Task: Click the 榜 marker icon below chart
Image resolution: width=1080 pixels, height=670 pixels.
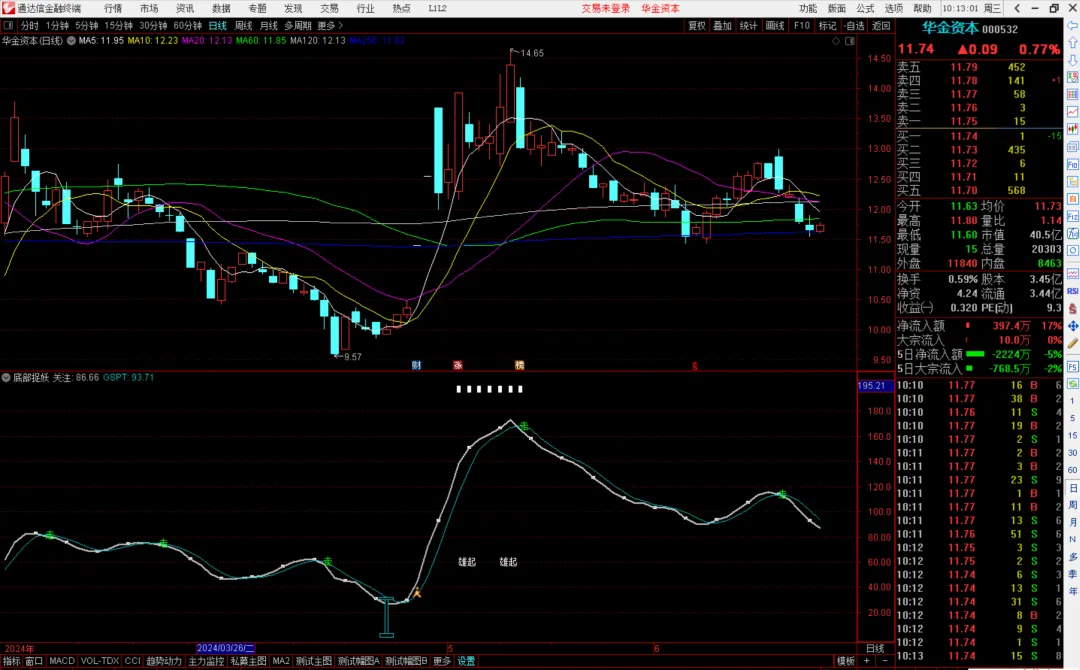Action: click(x=519, y=366)
